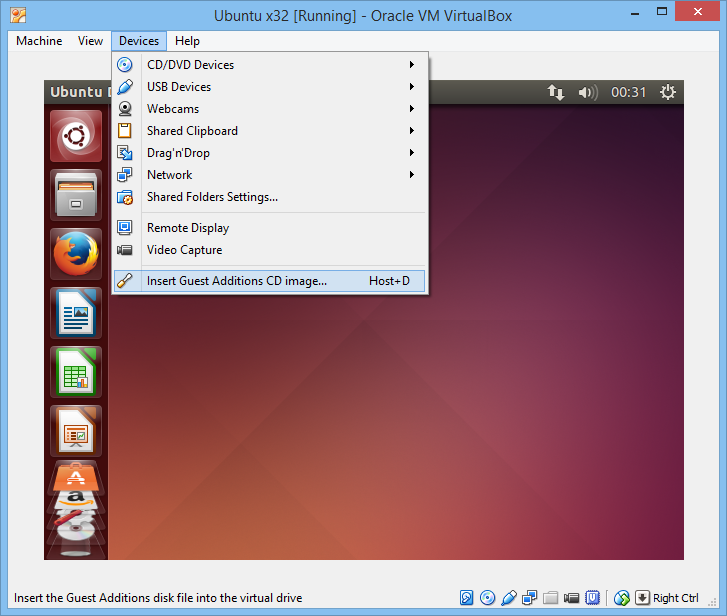Select Video Capture menu entry

click(x=269, y=250)
